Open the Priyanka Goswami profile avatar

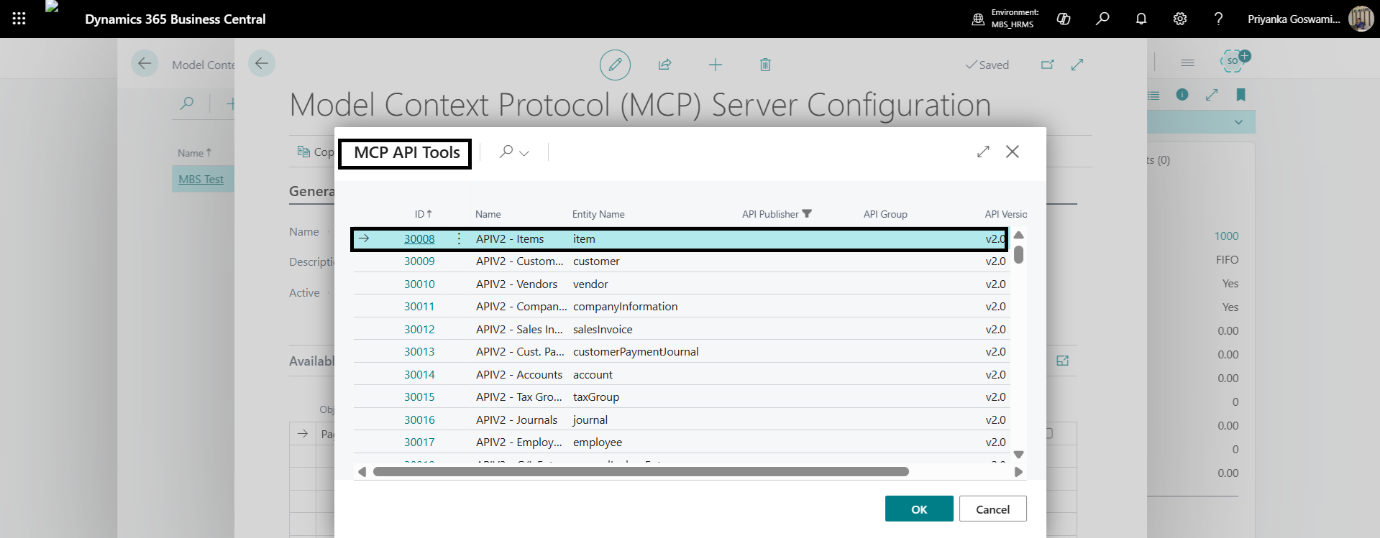coord(1361,19)
